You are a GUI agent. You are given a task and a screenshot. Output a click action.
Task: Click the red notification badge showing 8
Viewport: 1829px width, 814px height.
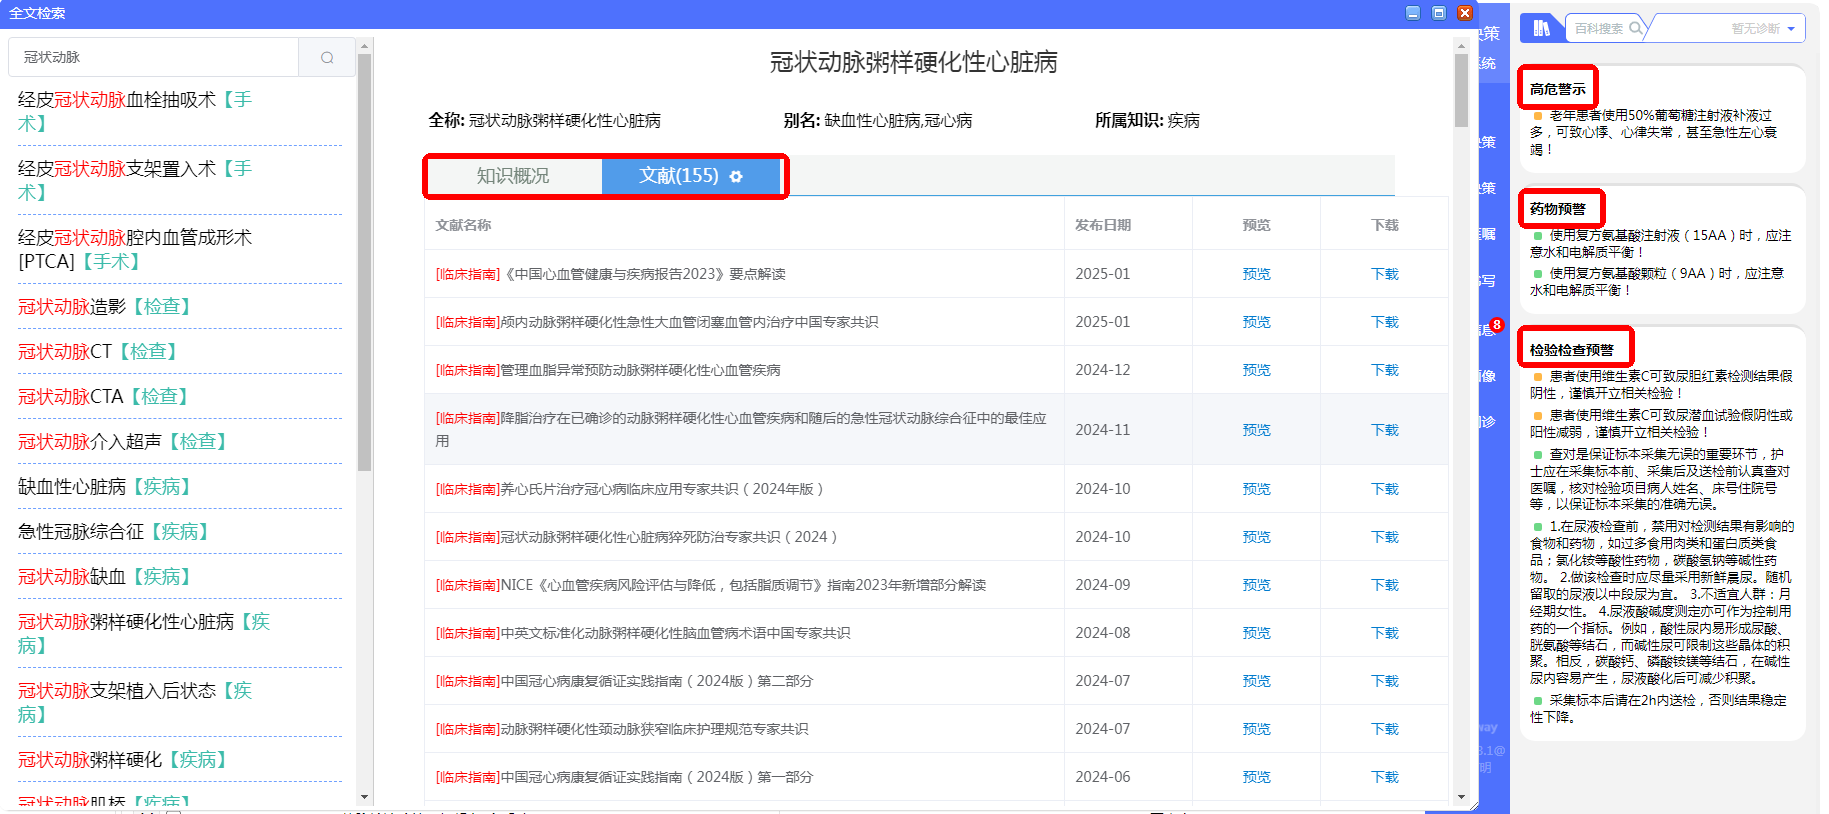pyautogui.click(x=1497, y=325)
